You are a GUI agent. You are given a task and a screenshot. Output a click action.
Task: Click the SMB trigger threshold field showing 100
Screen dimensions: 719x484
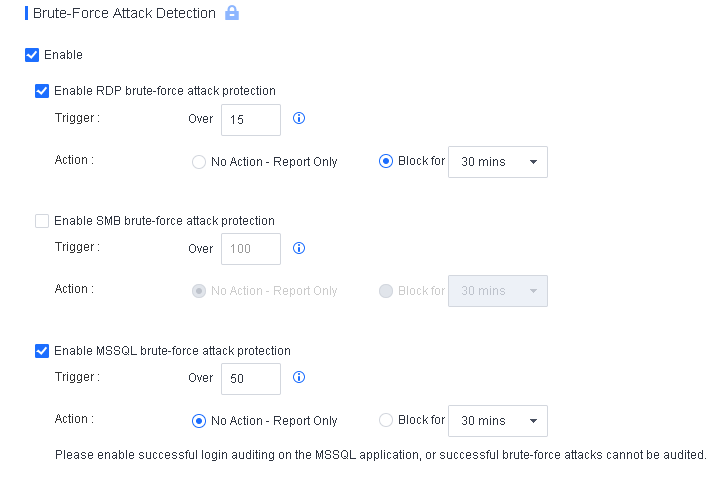[250, 249]
